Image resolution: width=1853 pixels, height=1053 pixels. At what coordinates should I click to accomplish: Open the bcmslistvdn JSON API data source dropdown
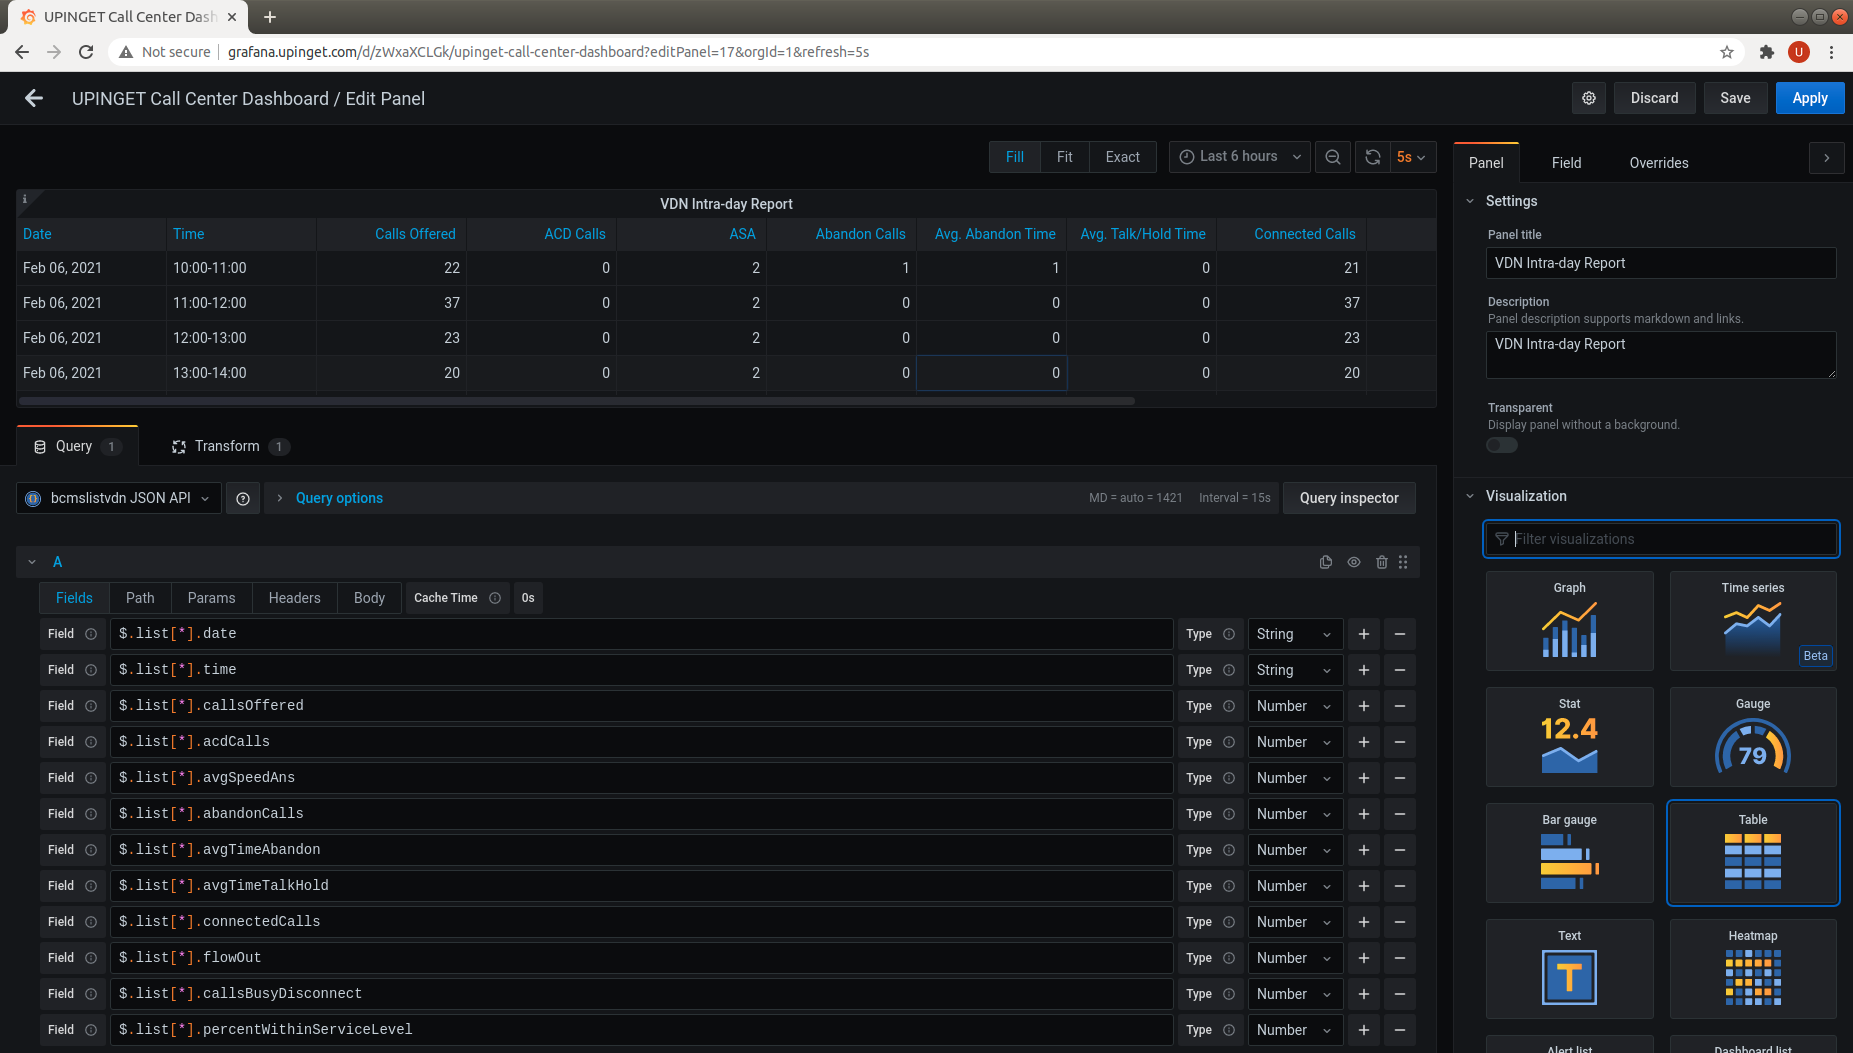pyautogui.click(x=119, y=498)
